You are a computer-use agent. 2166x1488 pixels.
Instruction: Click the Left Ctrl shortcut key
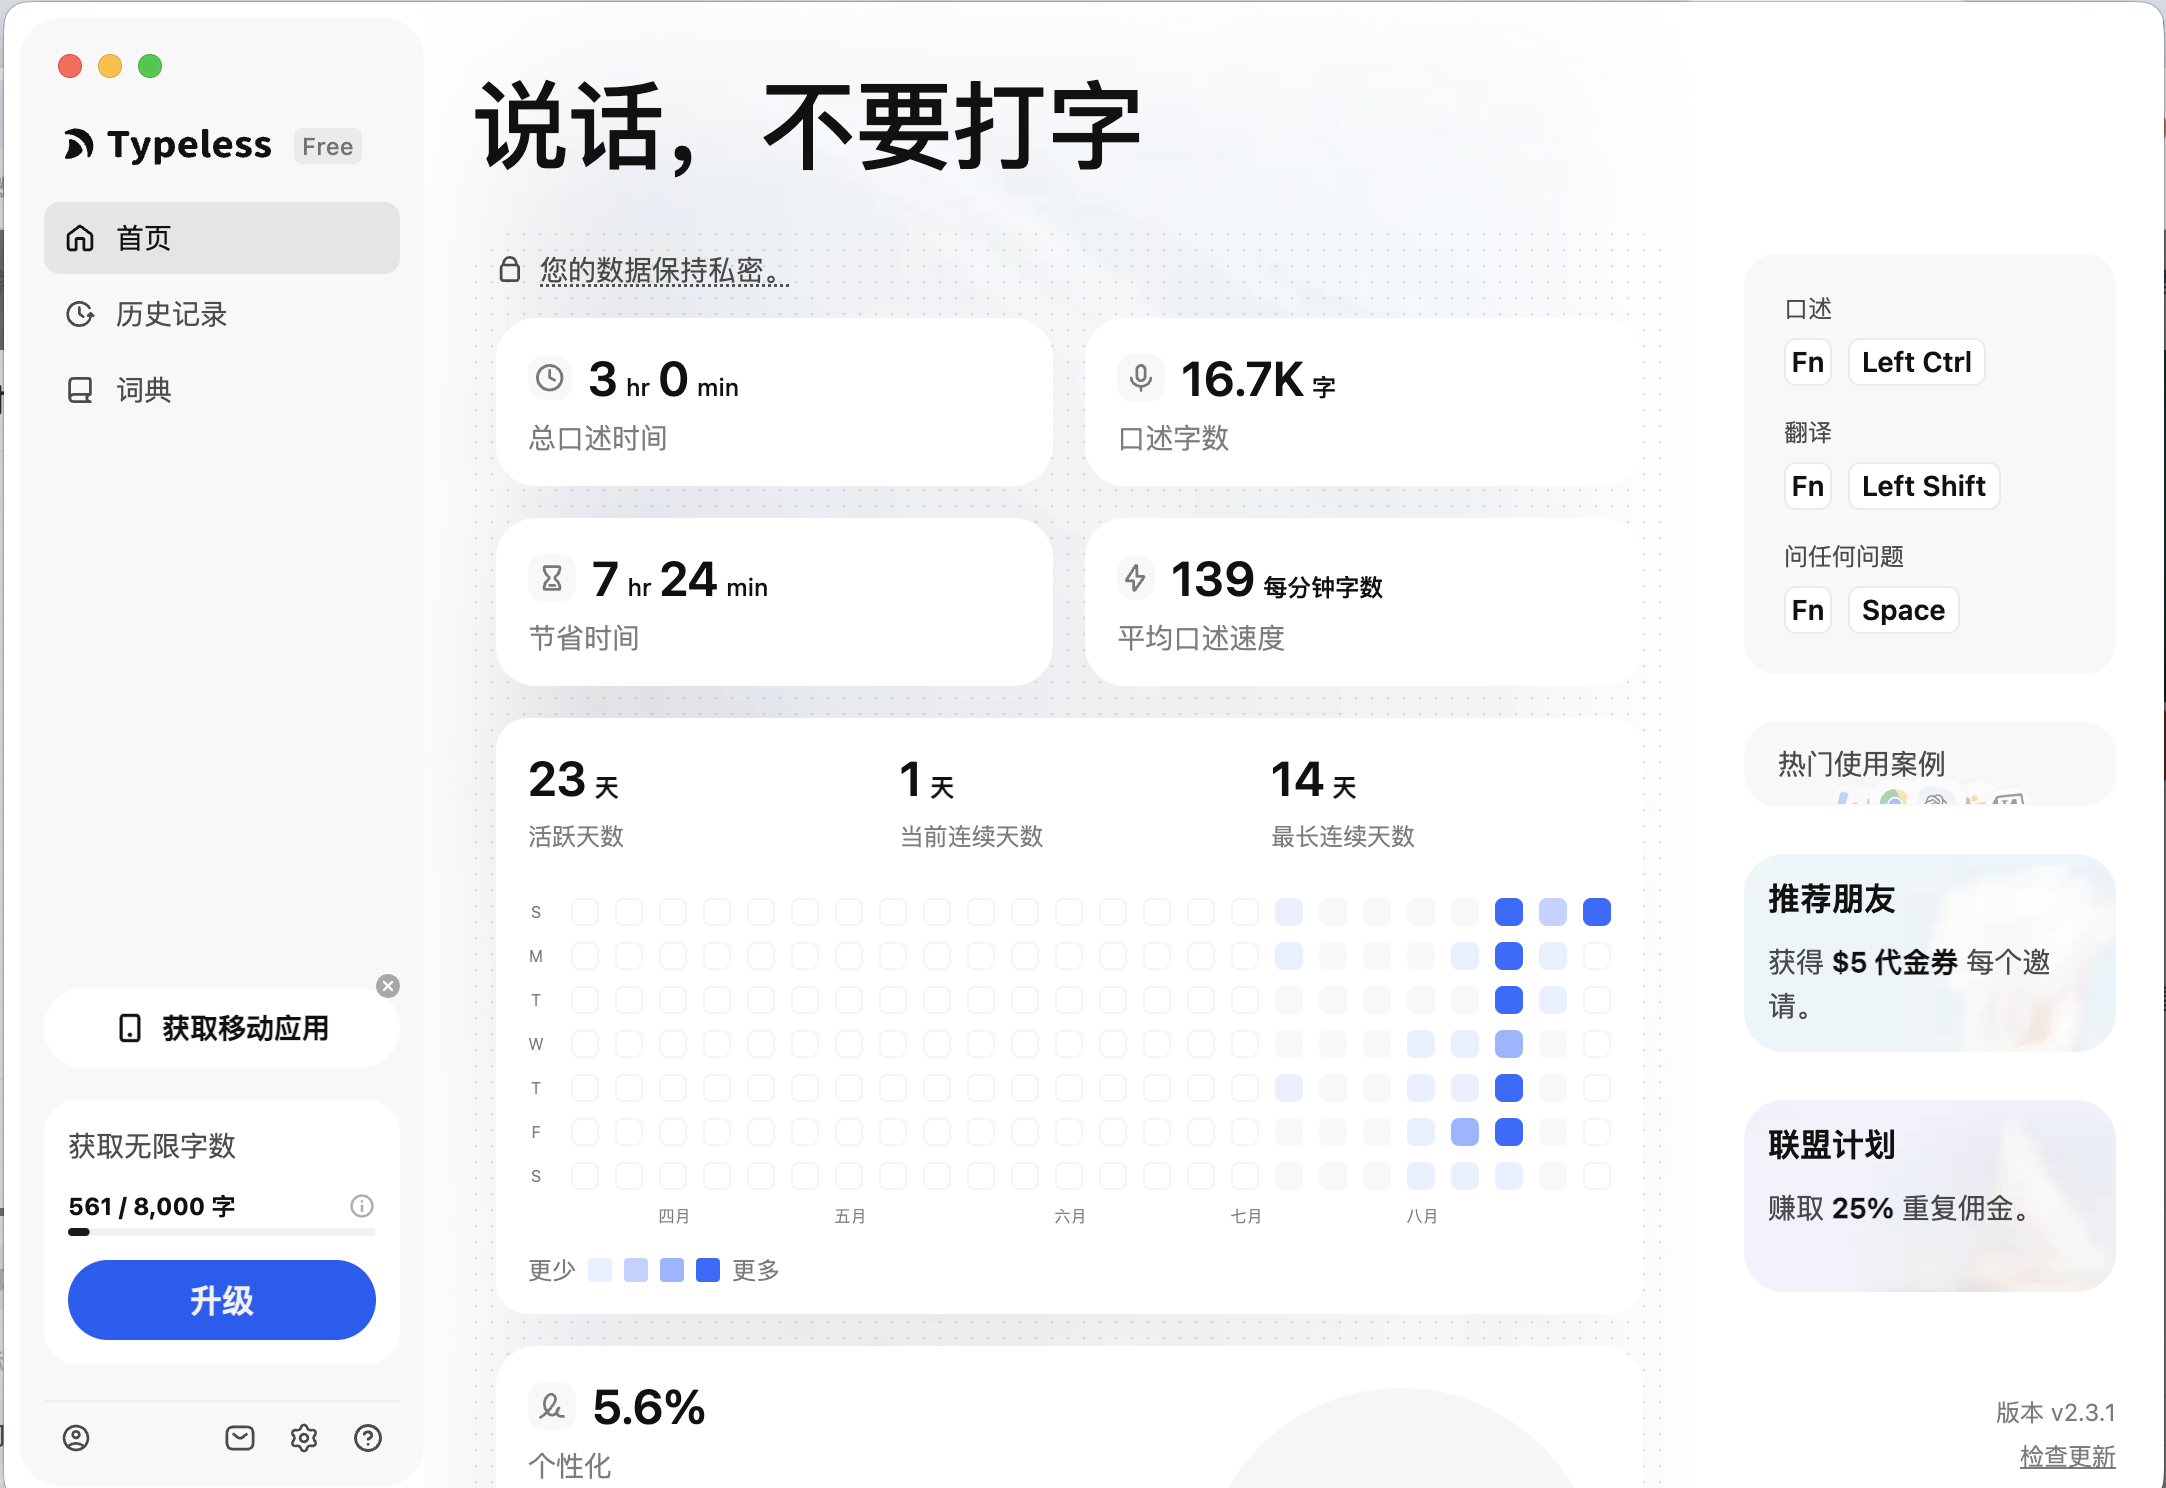(x=1916, y=362)
